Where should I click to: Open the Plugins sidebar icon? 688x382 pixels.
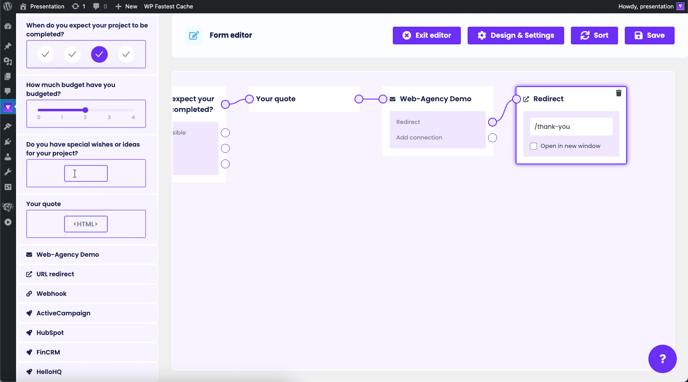tap(7, 142)
